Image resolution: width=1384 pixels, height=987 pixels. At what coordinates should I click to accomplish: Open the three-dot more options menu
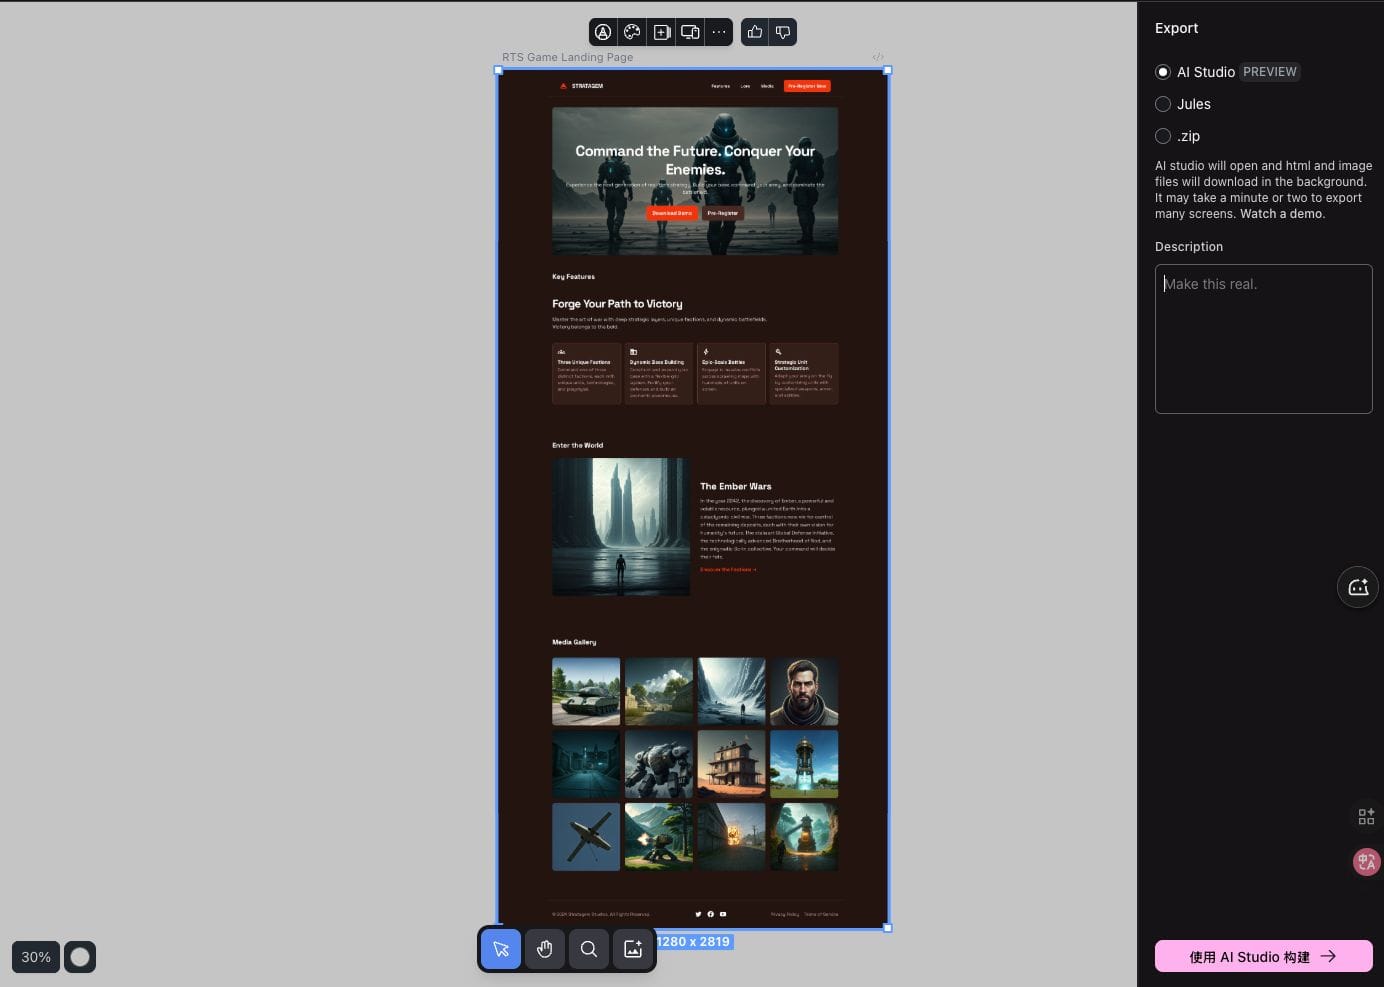pos(719,32)
